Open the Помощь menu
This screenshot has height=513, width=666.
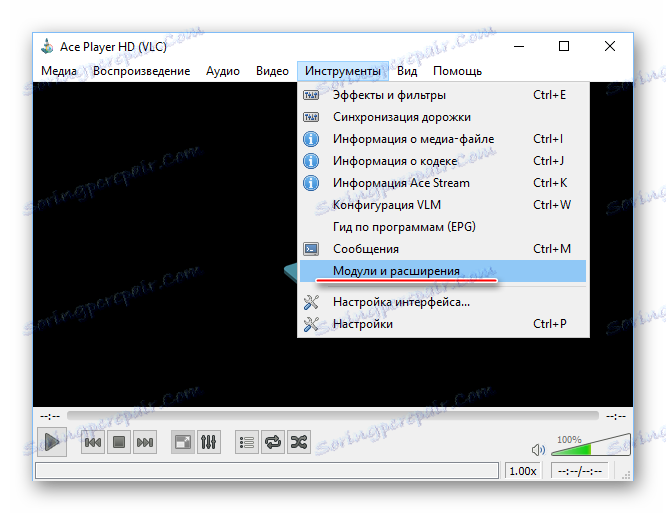(x=457, y=71)
